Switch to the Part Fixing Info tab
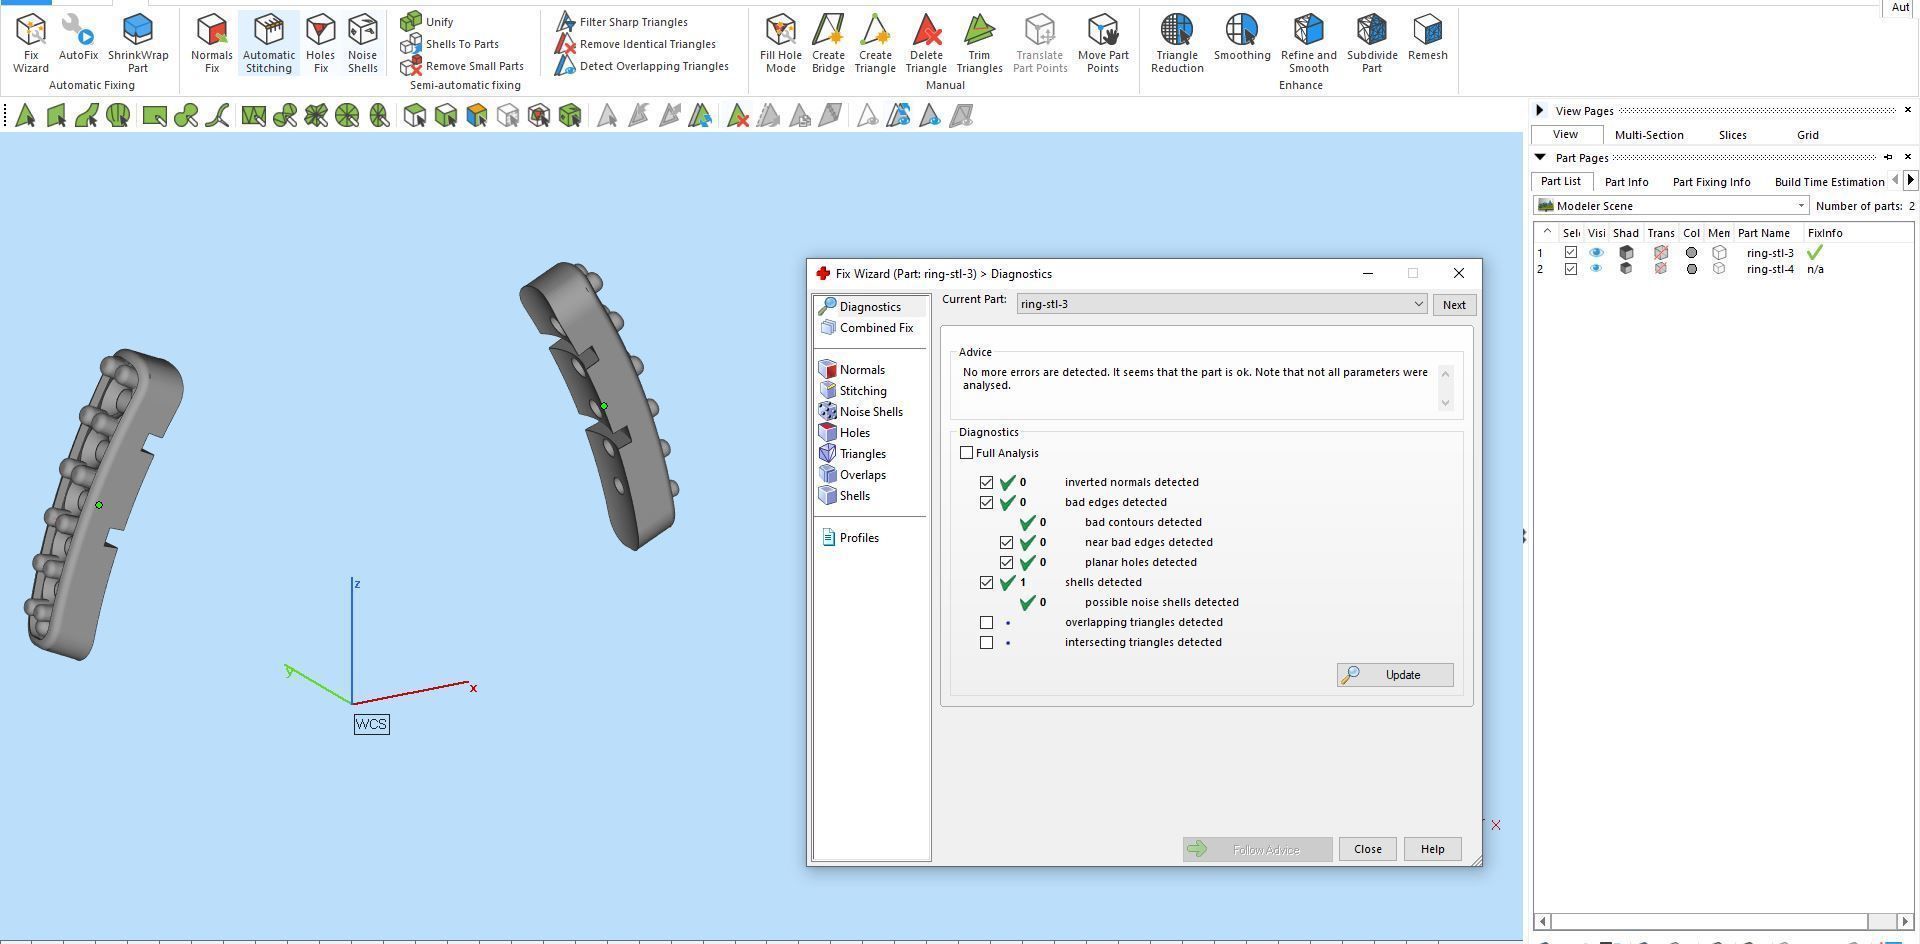1920x944 pixels. coord(1711,182)
